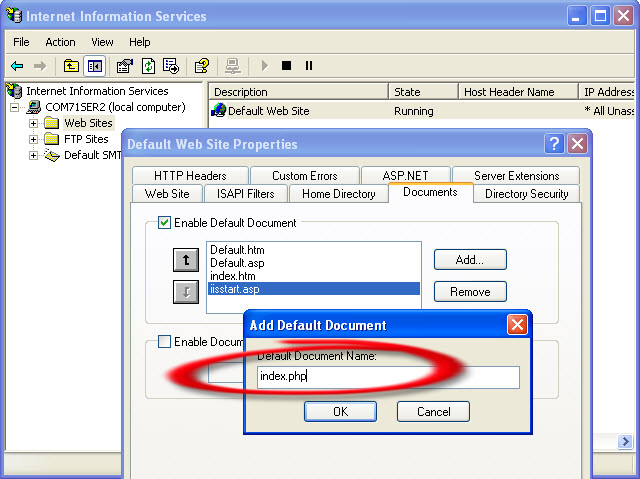Click the properties dialog Help question button
Viewport: 640px width, 479px height.
(x=554, y=144)
